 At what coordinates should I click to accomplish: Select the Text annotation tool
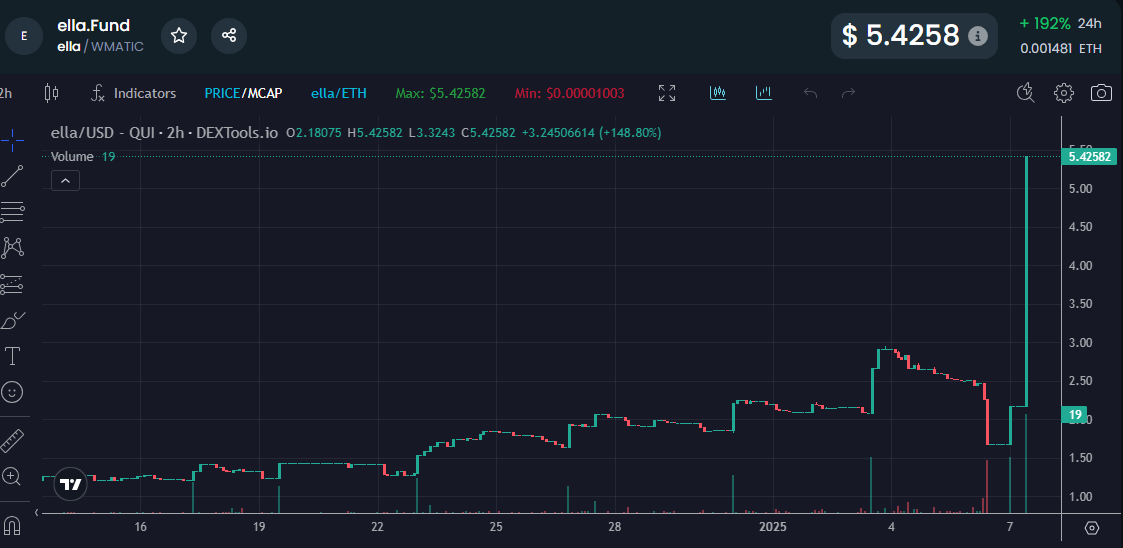[x=12, y=356]
